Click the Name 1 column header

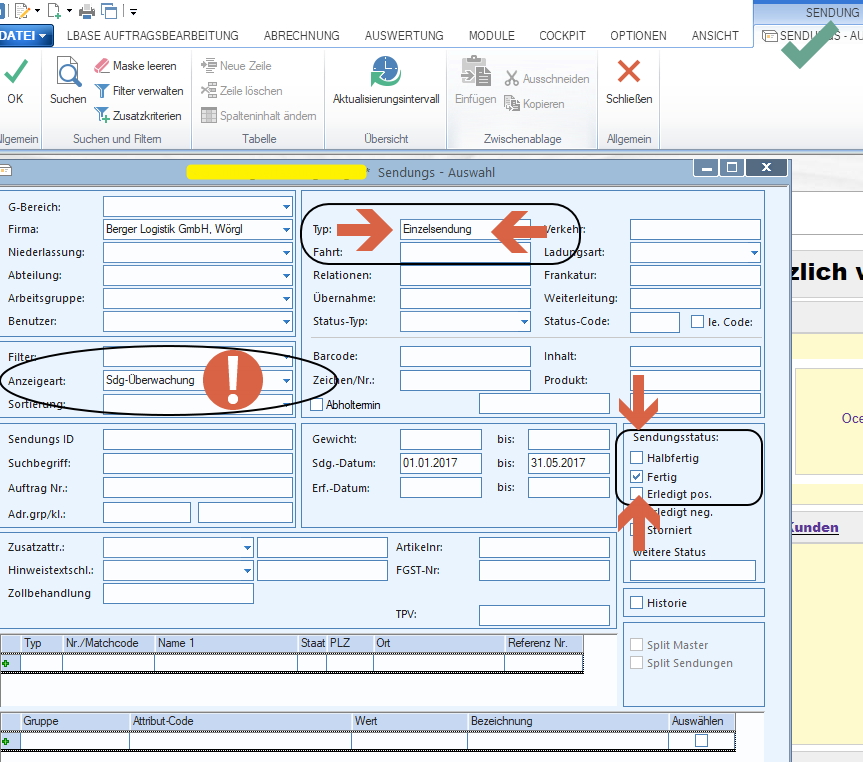226,643
